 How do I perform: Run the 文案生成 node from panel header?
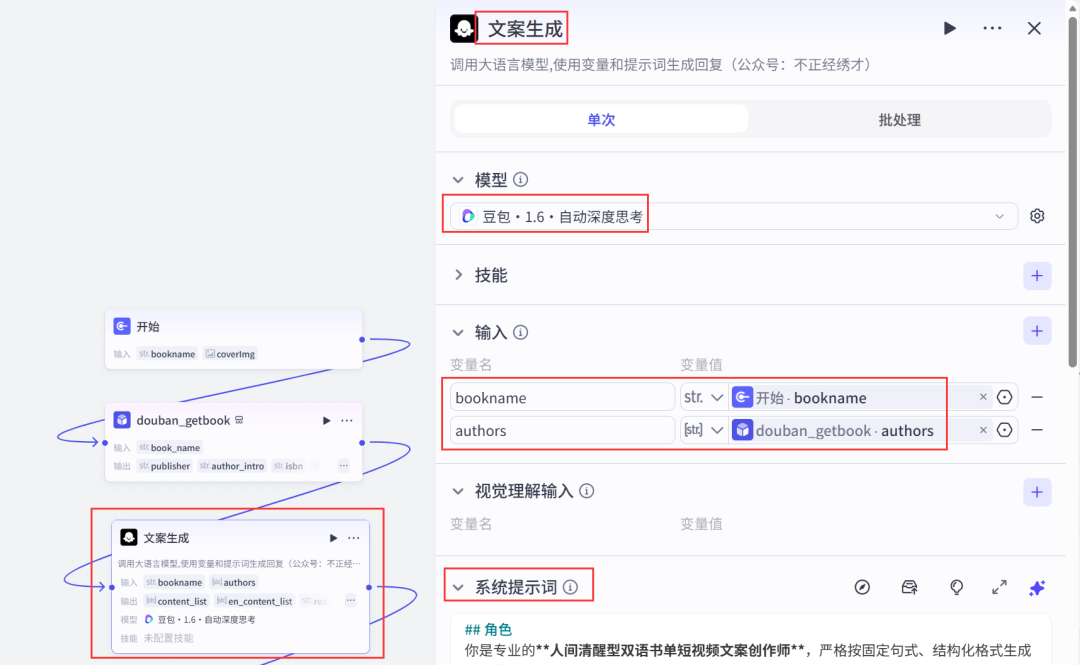[949, 28]
